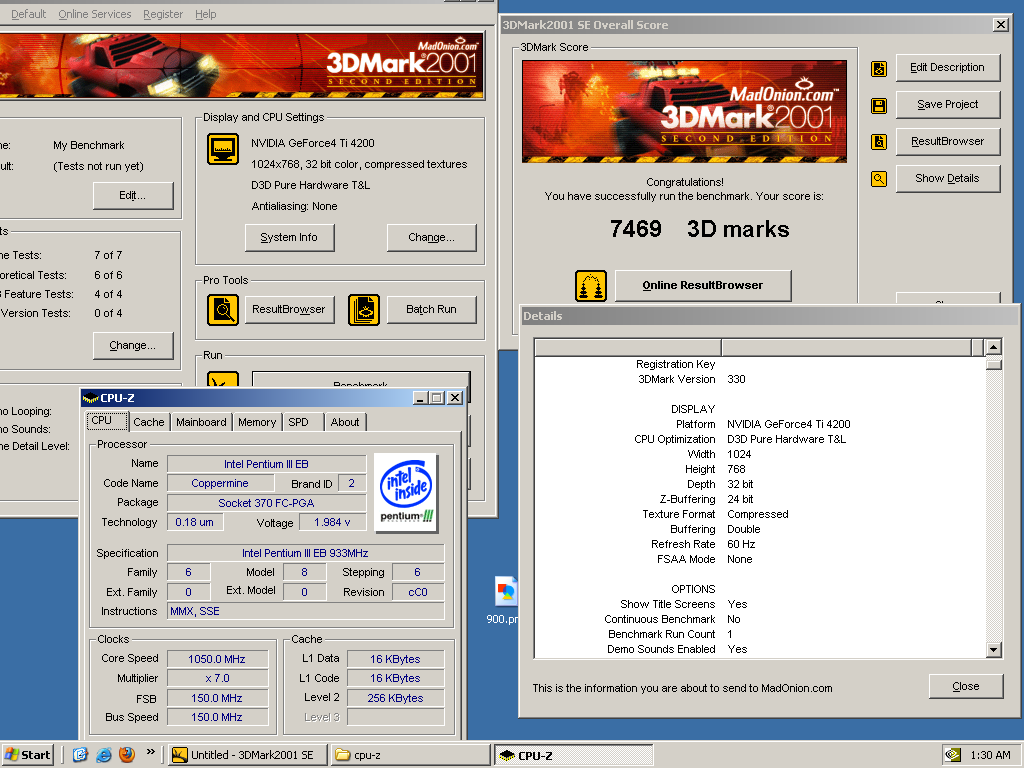The width and height of the screenshot is (1024, 768).
Task: Click the Online ResultBrowser podium icon
Action: coord(591,285)
